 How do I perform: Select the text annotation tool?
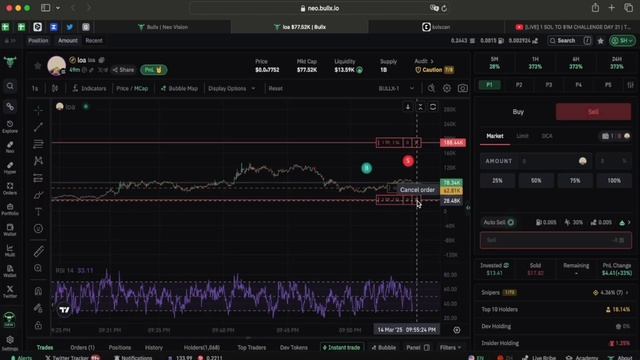(38, 211)
